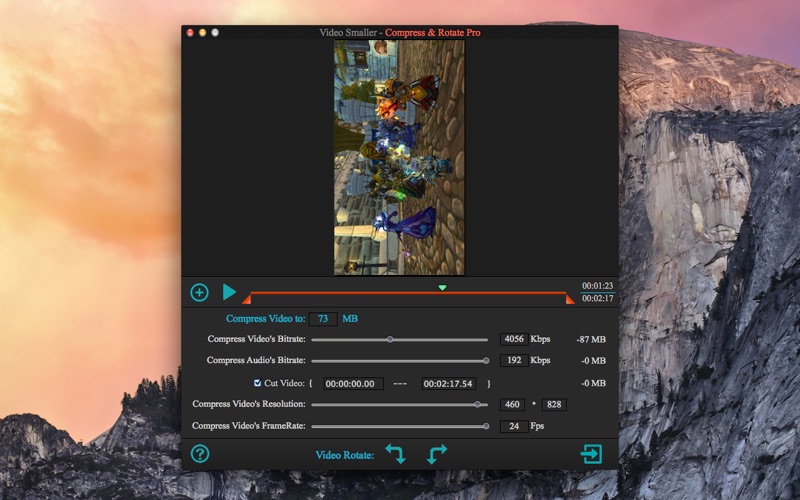Click the Compress Video's FrameRate: label
Viewport: 800px width, 500px height.
tap(248, 426)
